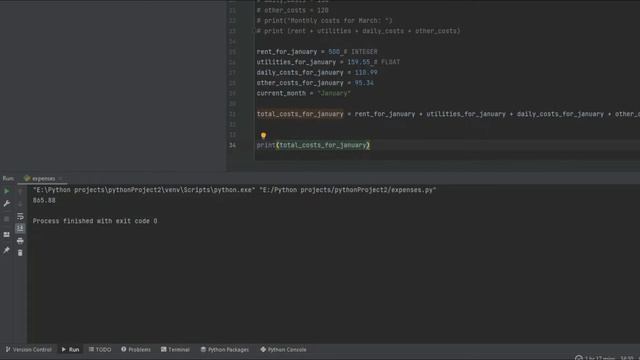Image resolution: width=640 pixels, height=360 pixels.
Task: Open Python Packages tool window
Action: [224, 349]
